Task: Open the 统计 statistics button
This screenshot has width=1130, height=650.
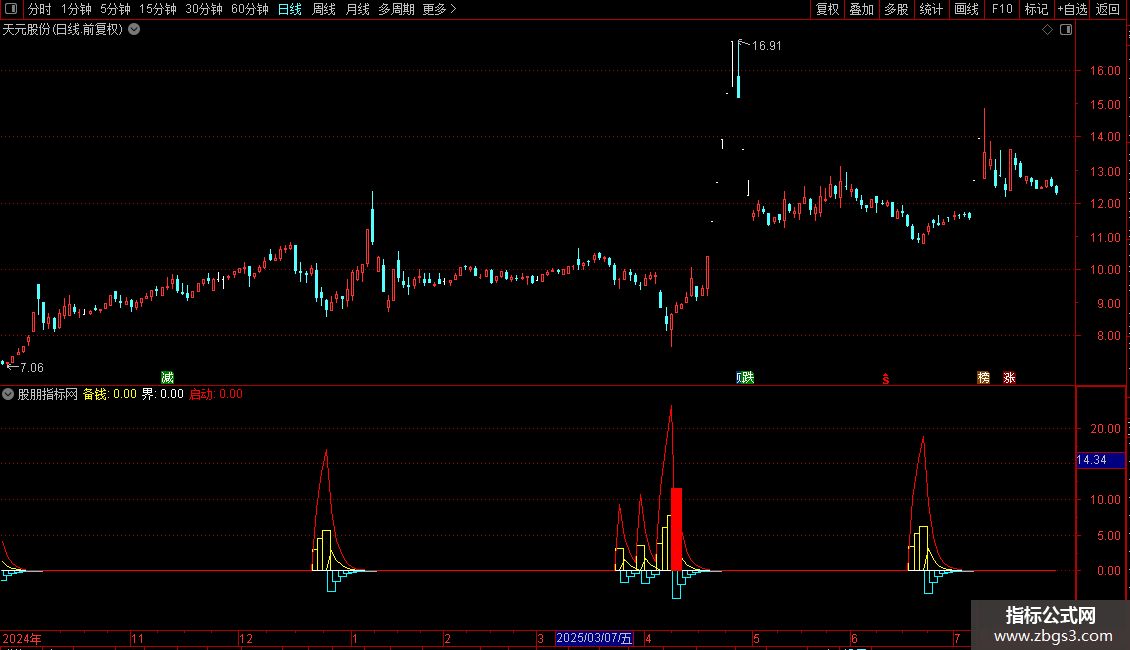Action: [x=931, y=9]
